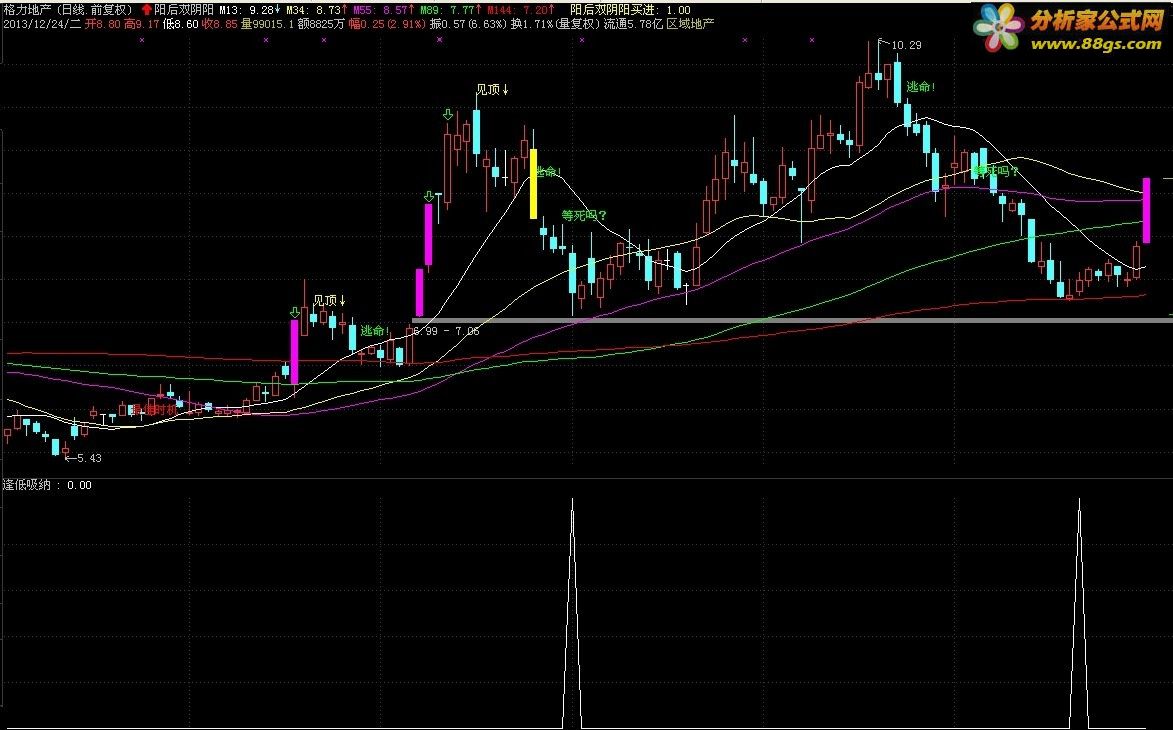
Task: Click the float shares 流通5.78亿
Action: (634, 23)
